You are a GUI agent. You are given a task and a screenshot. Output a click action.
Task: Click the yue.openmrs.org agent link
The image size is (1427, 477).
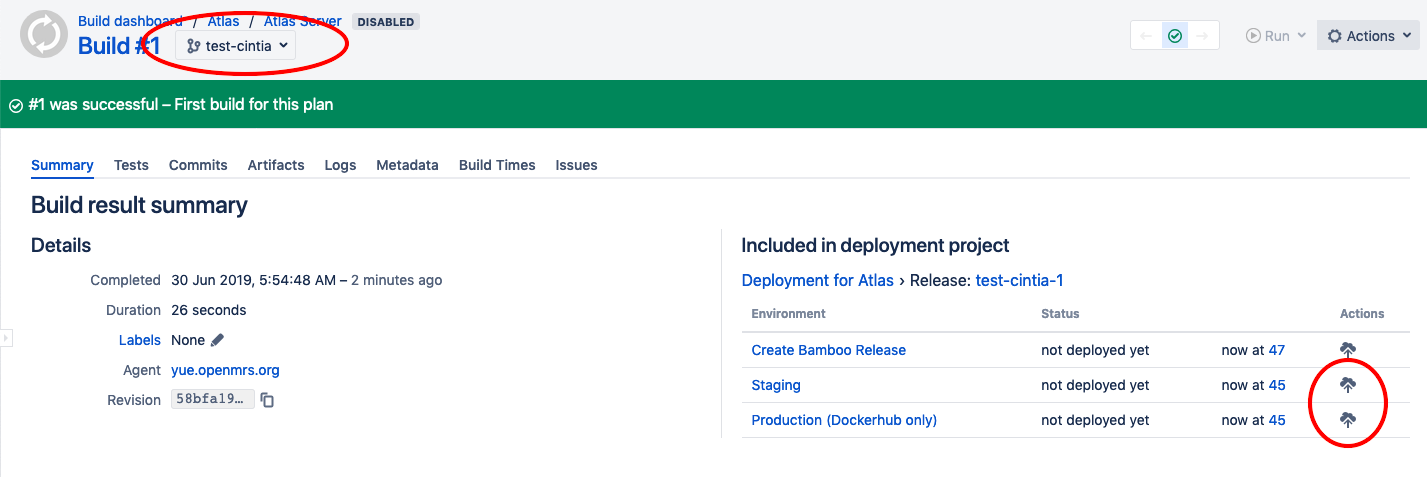click(x=225, y=370)
